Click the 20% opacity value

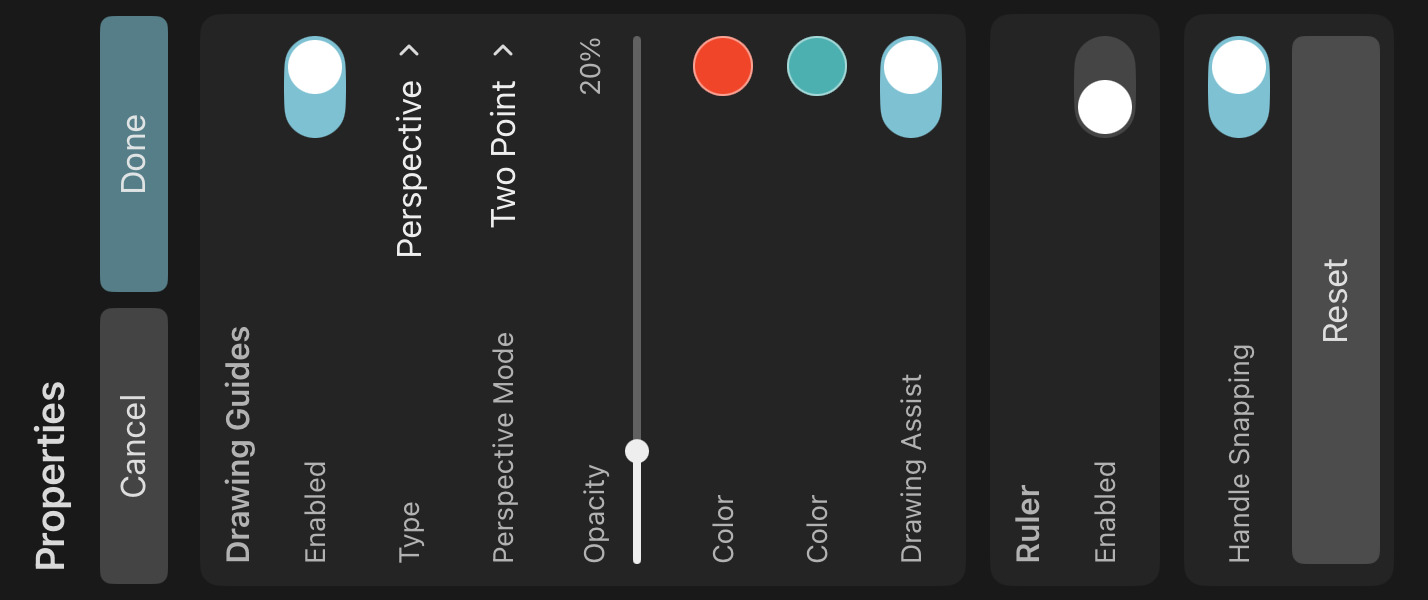pos(591,66)
